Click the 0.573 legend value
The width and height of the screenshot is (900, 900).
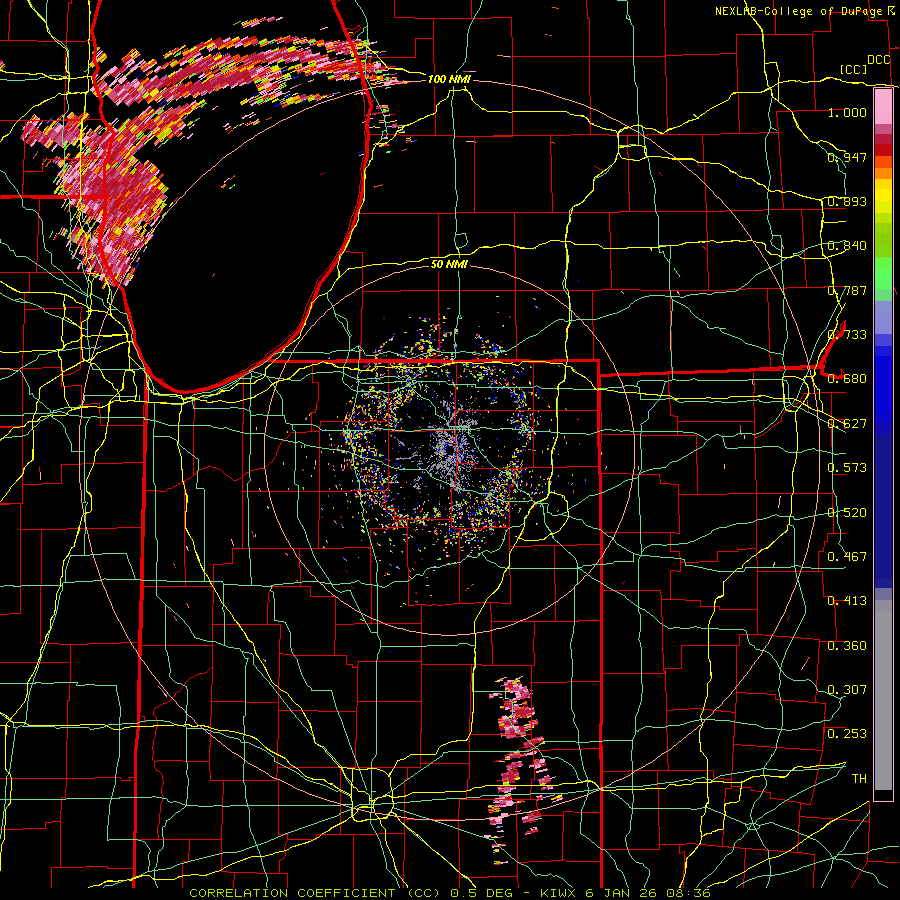[x=847, y=468]
